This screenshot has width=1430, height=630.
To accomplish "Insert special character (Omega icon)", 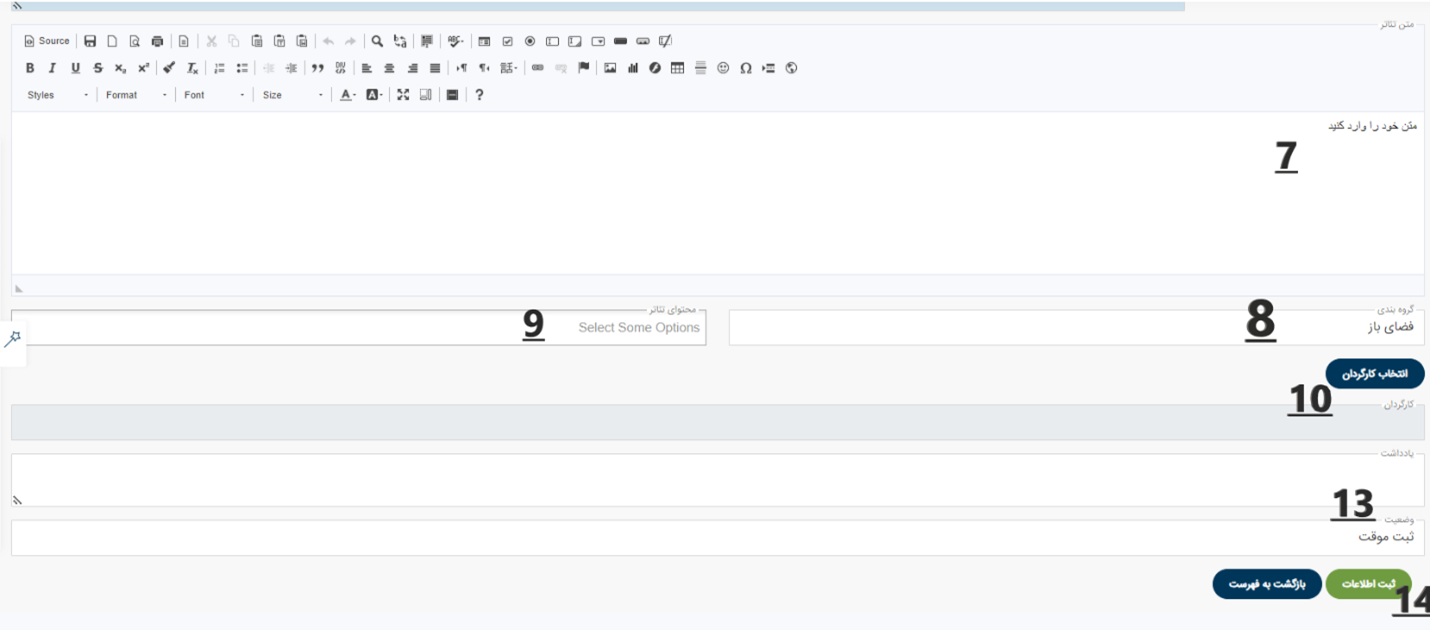I will tap(746, 68).
